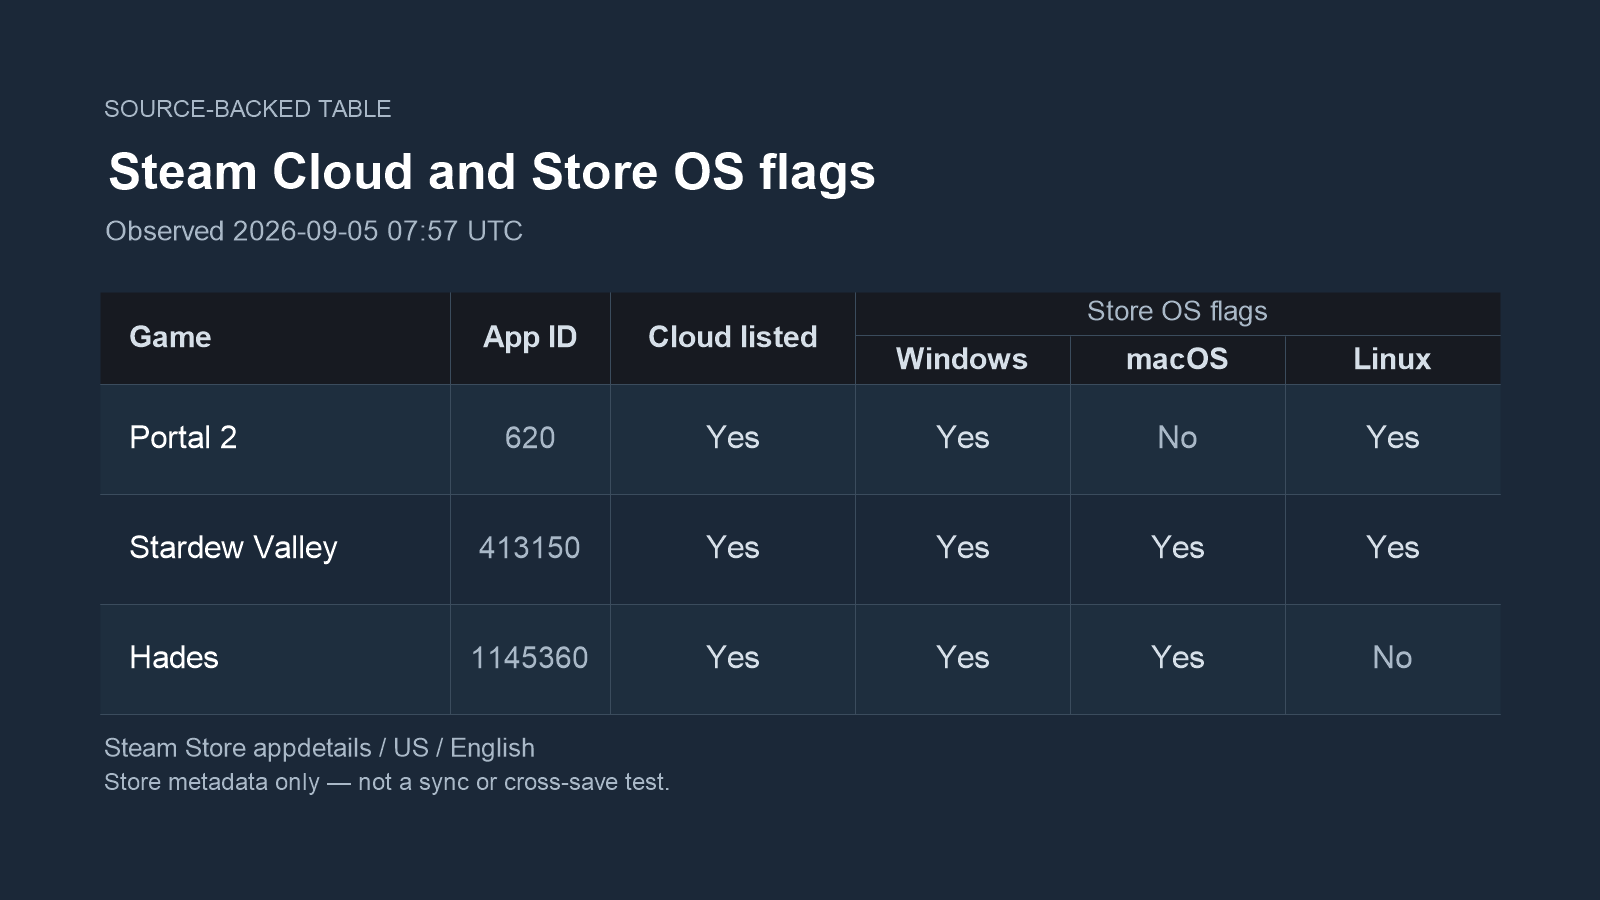Screen dimensions: 1600x900
Task: Select the 'Portal 2' game cell
Action: [x=275, y=439]
